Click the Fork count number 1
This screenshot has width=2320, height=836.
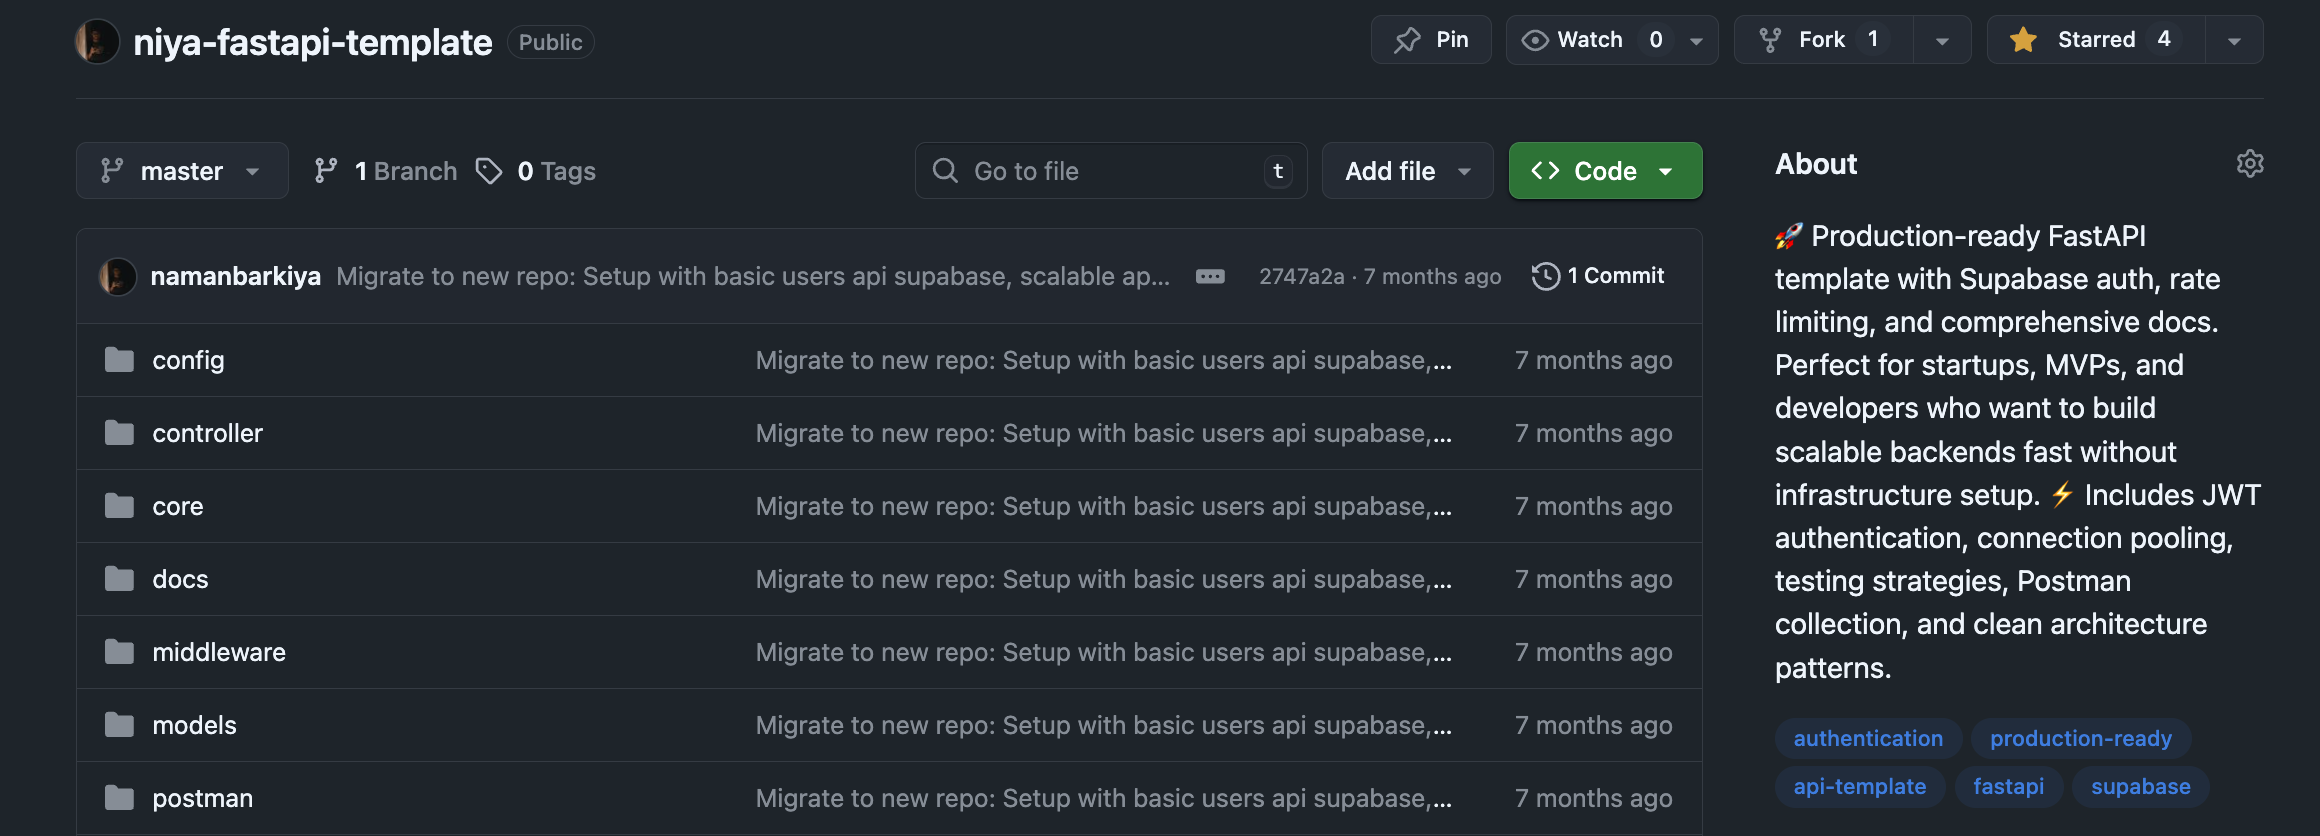(1873, 39)
